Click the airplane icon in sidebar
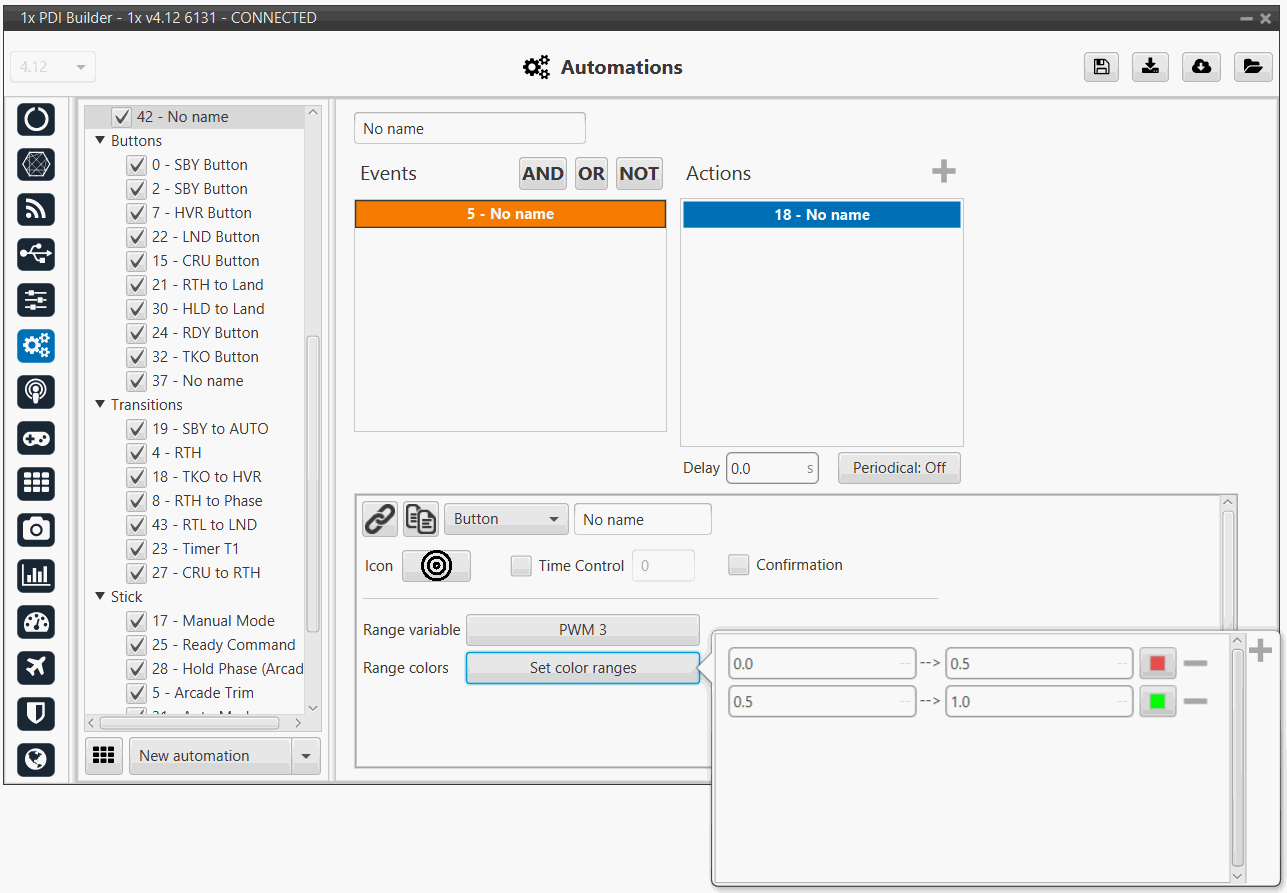 click(x=36, y=667)
